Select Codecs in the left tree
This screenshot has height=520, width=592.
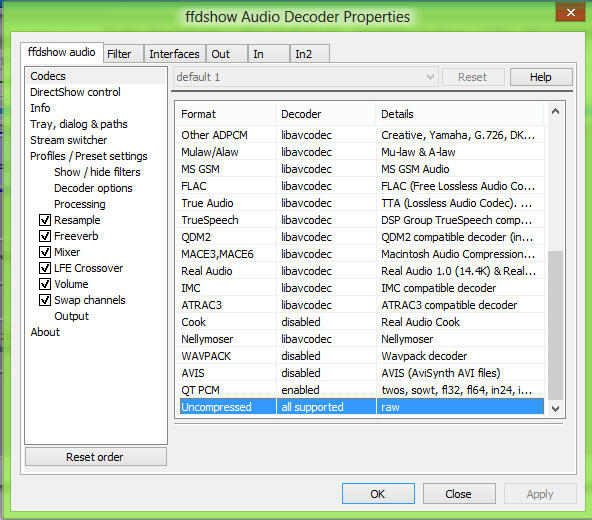(48, 76)
